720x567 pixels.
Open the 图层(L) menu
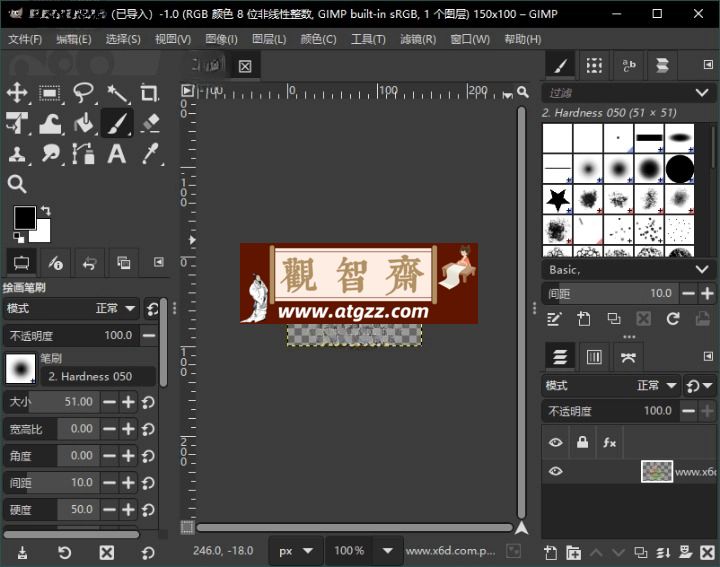(269, 39)
